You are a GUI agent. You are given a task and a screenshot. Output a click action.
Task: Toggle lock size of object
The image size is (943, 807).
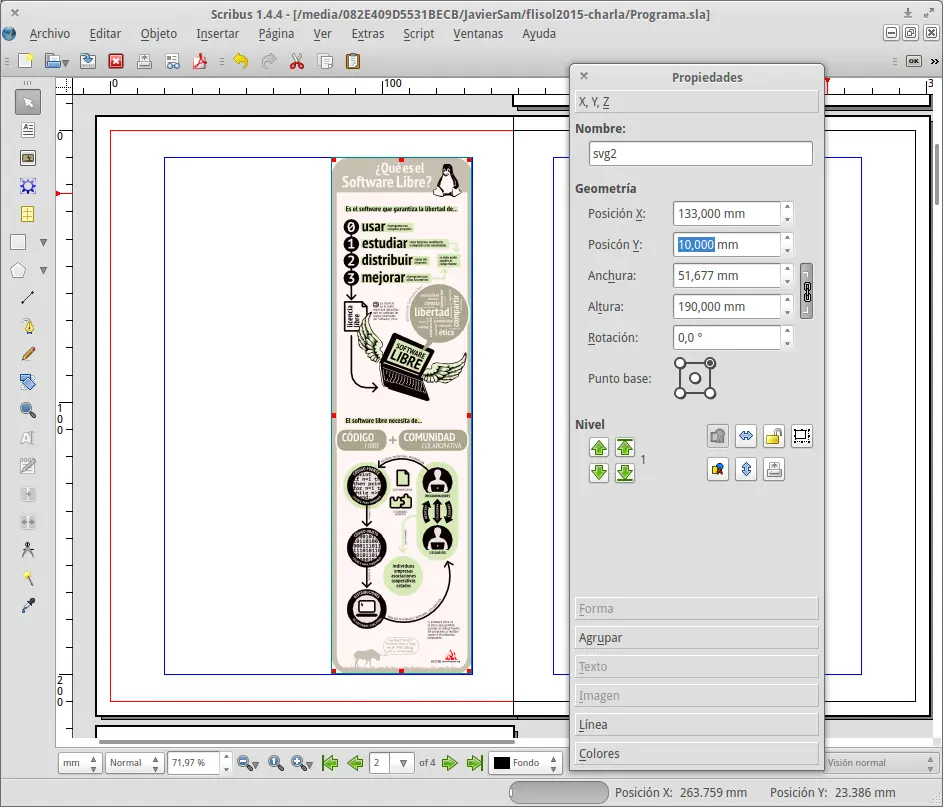(802, 435)
